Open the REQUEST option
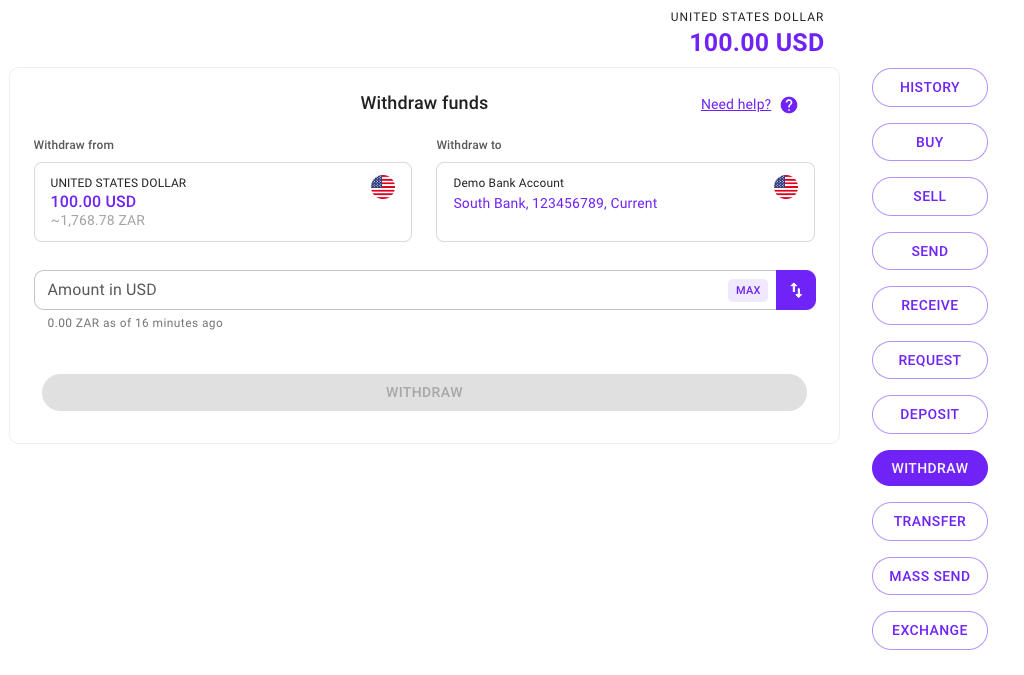Screen dimensions: 1024x675 (929, 360)
